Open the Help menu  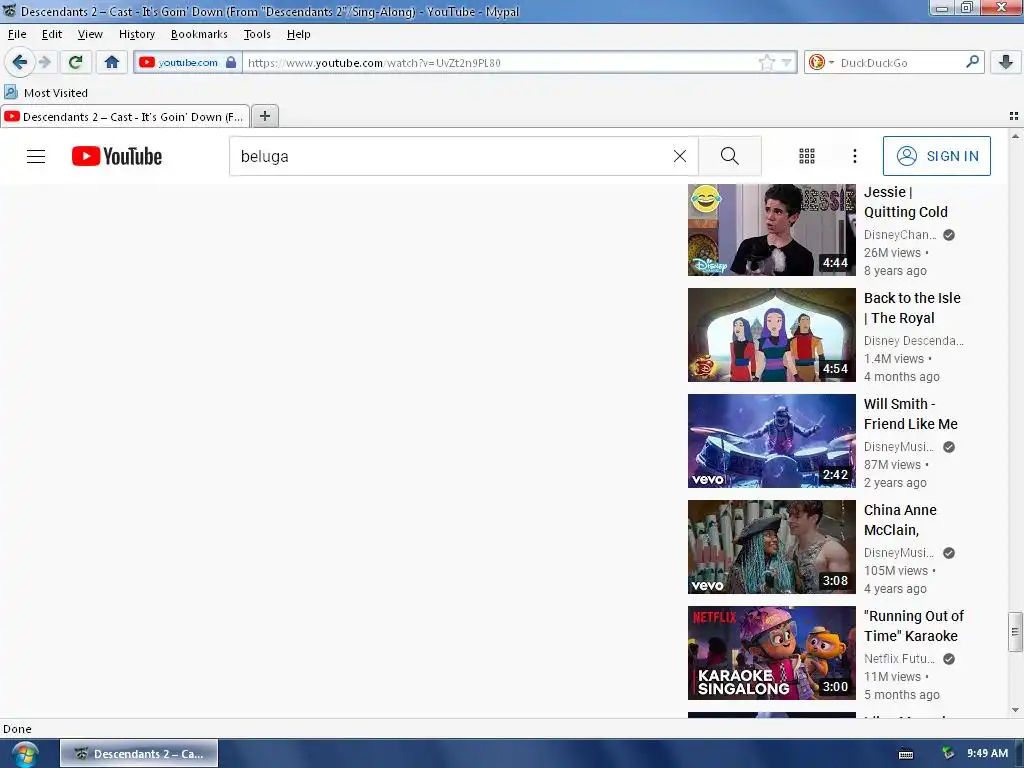pos(298,34)
